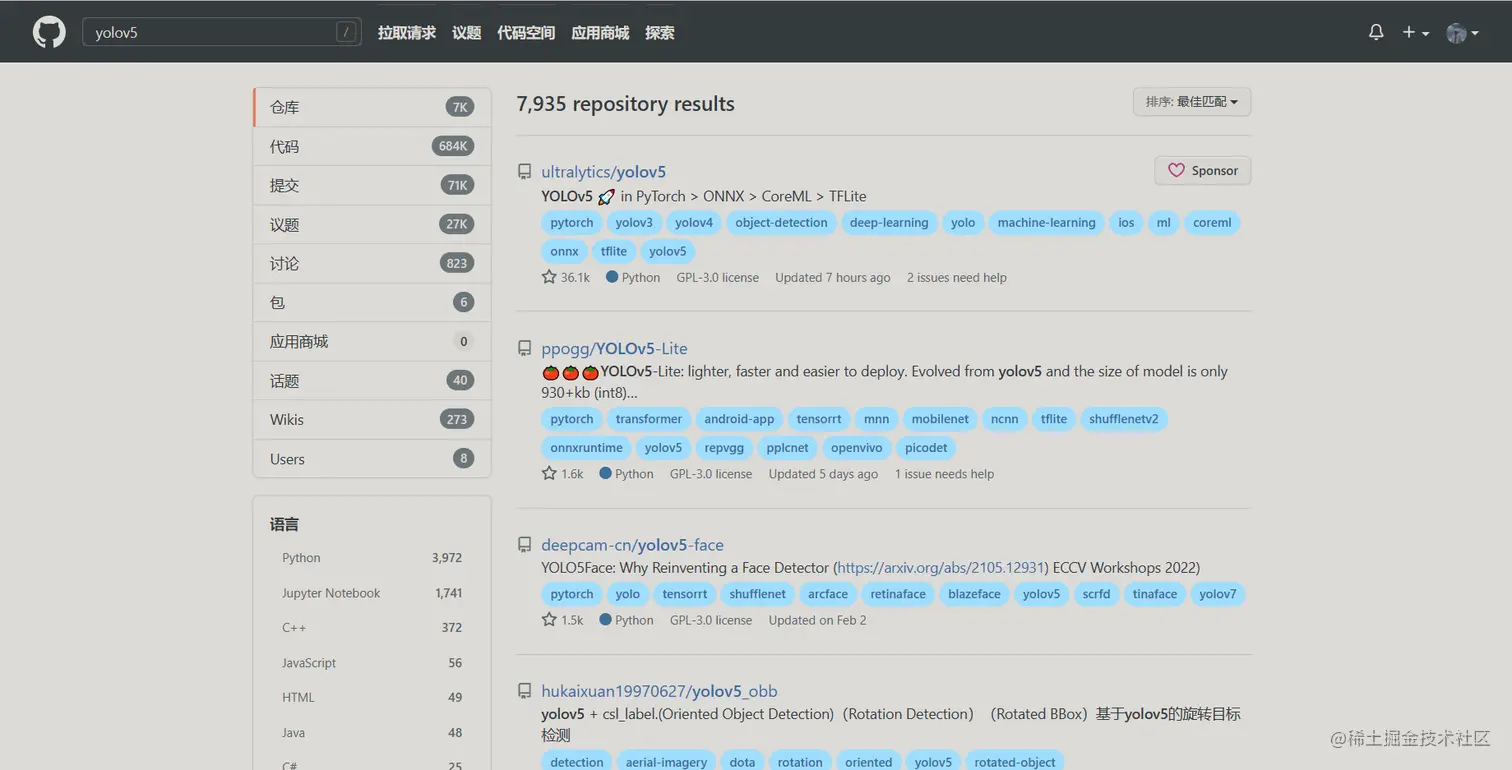Screen dimensions: 1512x770
Task: Select Code (代码) filter
Action: [x=372, y=146]
